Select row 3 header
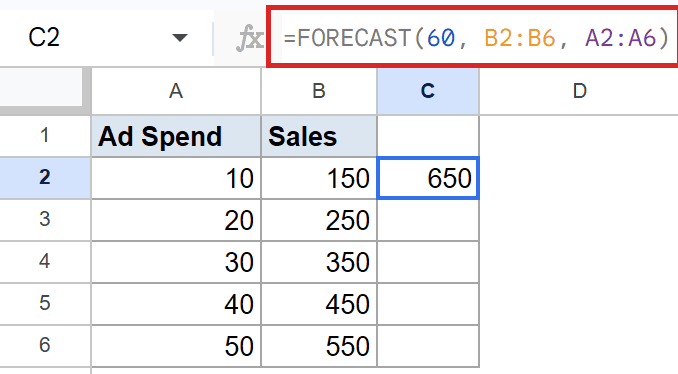Image resolution: width=678 pixels, height=374 pixels. tap(45, 220)
